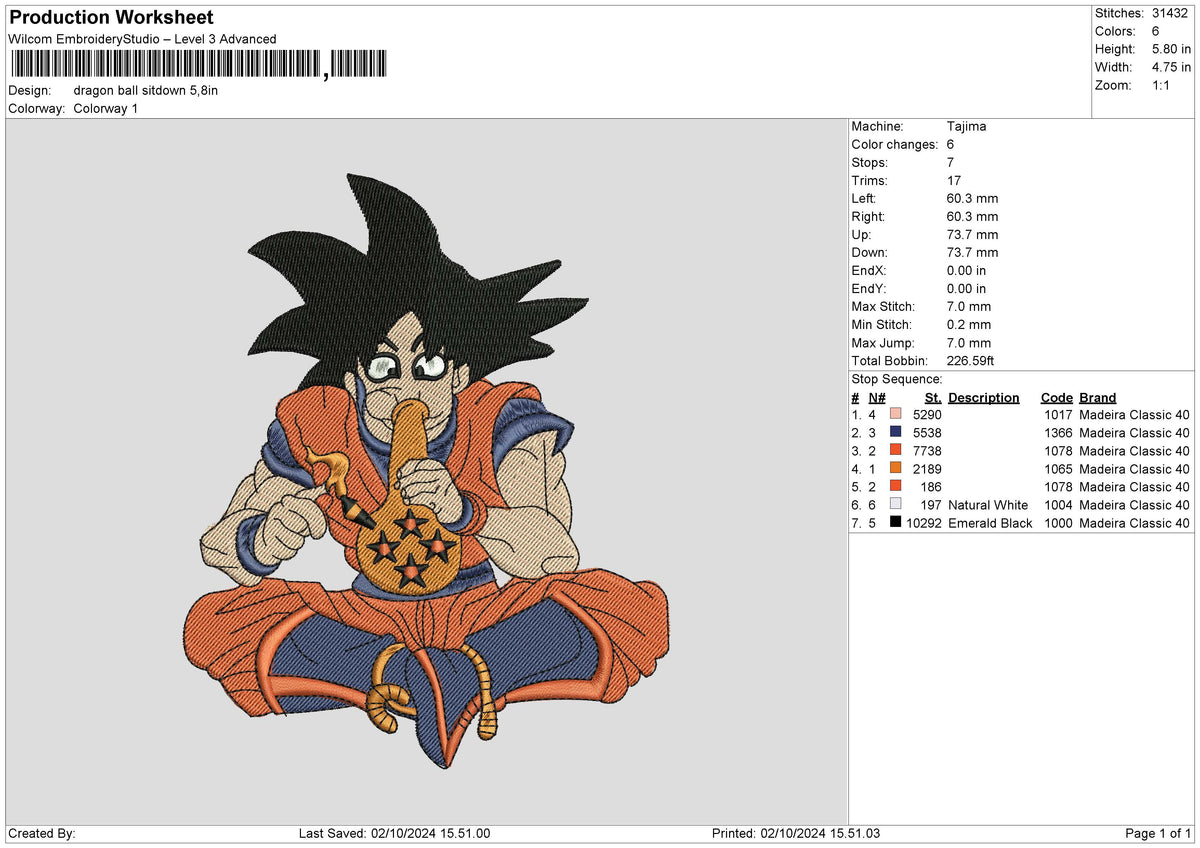Click stitch count '5290' in stop 1 row
The height and width of the screenshot is (848, 1200).
tap(927, 414)
